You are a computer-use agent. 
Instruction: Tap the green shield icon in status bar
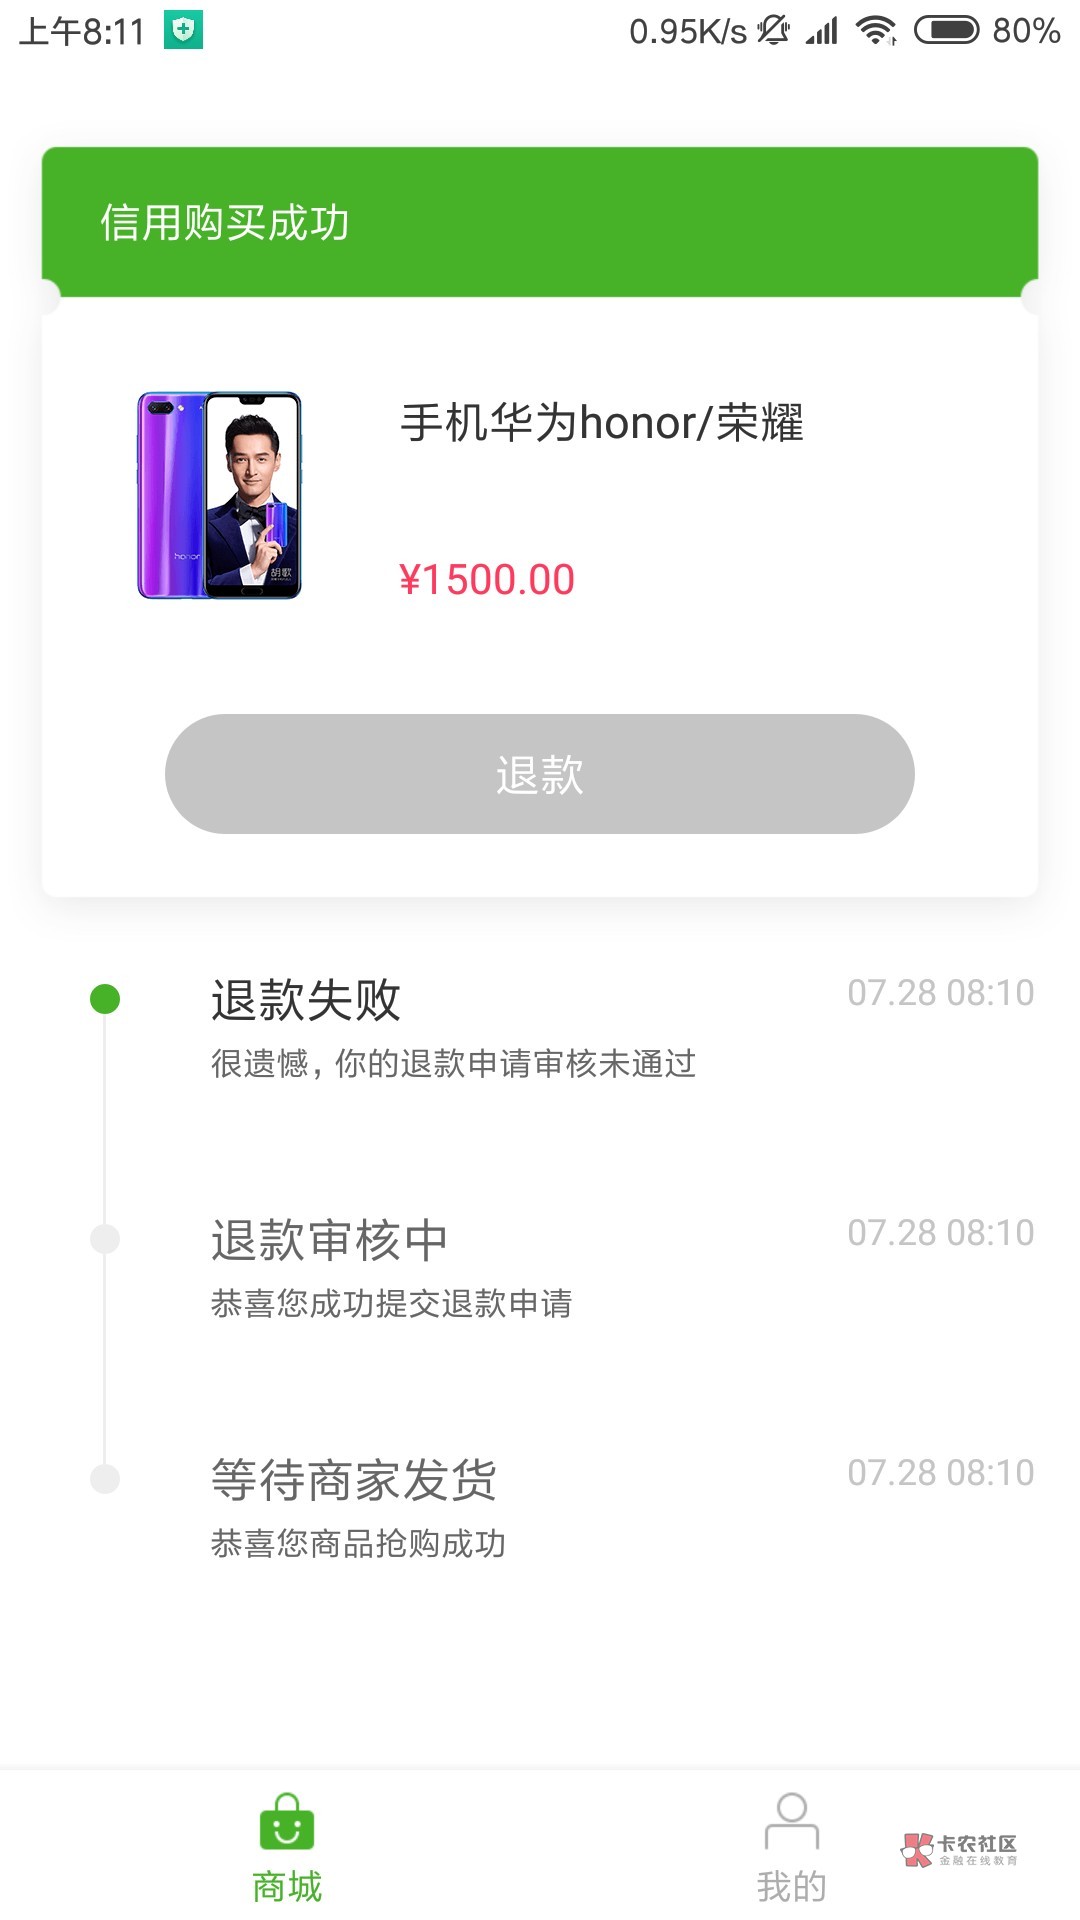pyautogui.click(x=183, y=30)
